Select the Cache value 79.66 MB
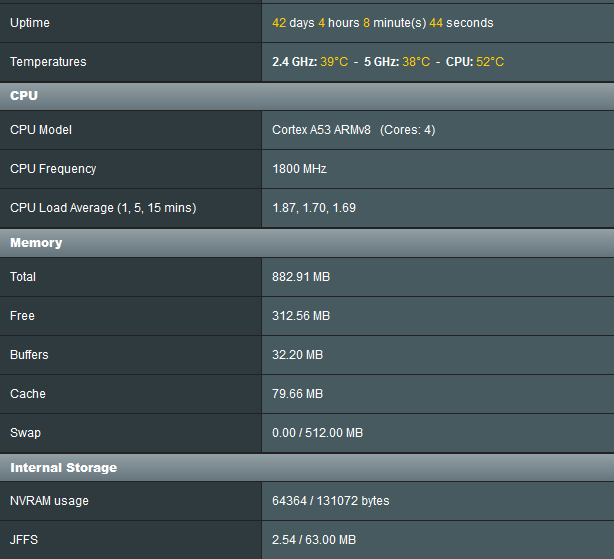 (x=298, y=393)
